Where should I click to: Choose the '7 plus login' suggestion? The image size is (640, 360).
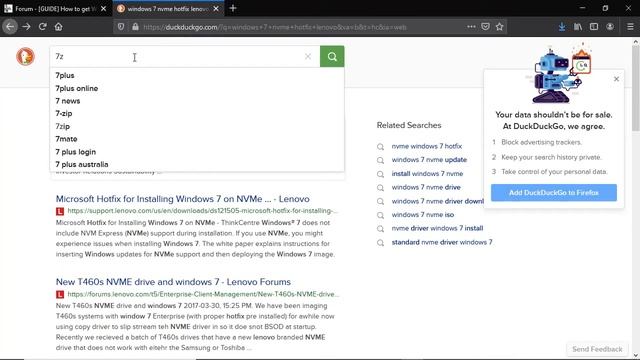tap(76, 152)
